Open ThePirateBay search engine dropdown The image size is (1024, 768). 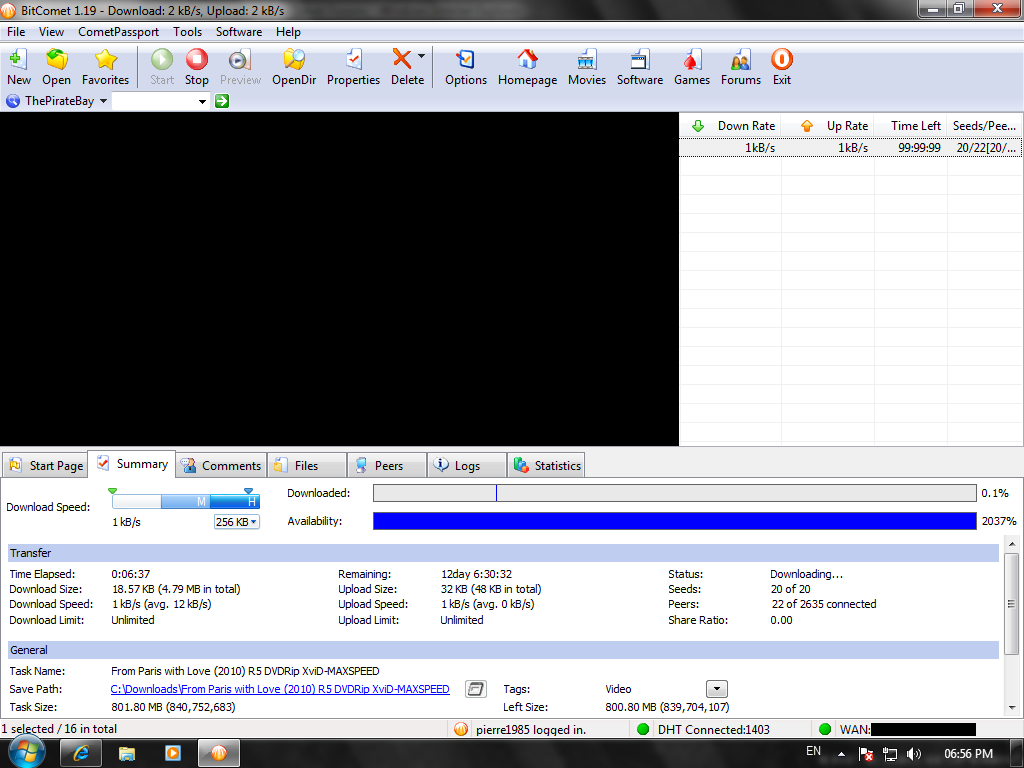(x=103, y=101)
